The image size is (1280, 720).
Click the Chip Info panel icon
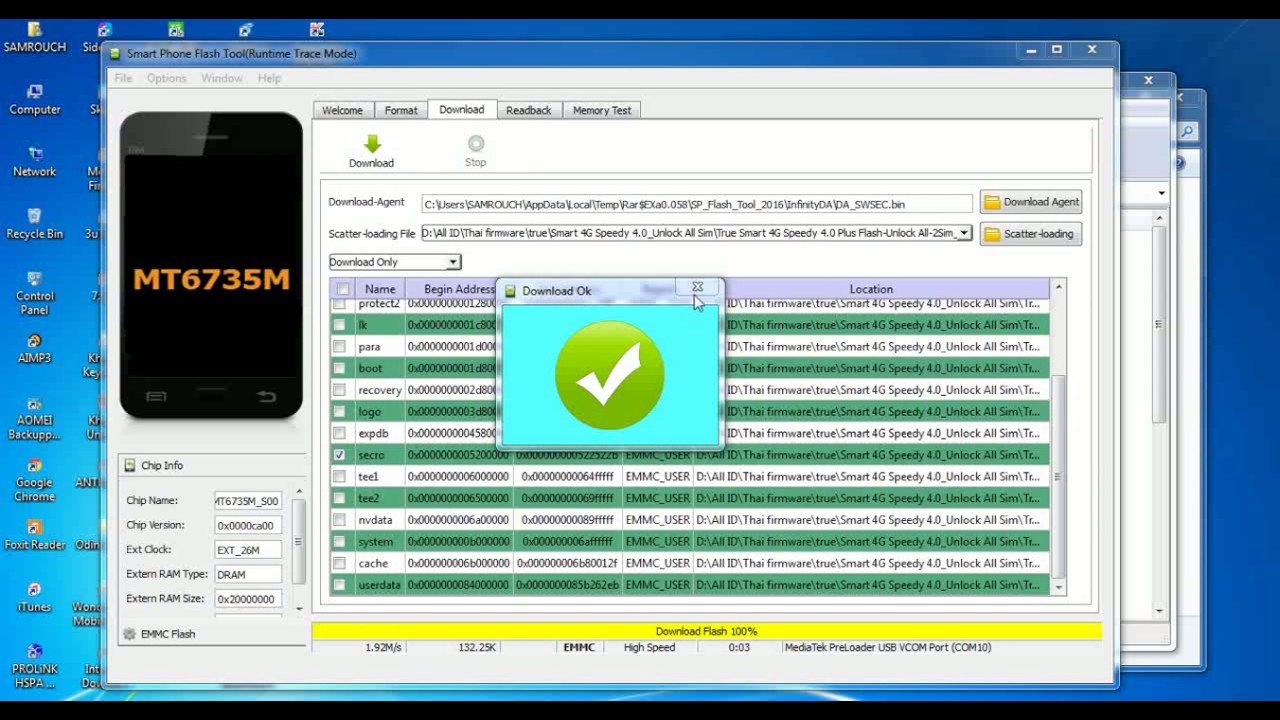129,465
